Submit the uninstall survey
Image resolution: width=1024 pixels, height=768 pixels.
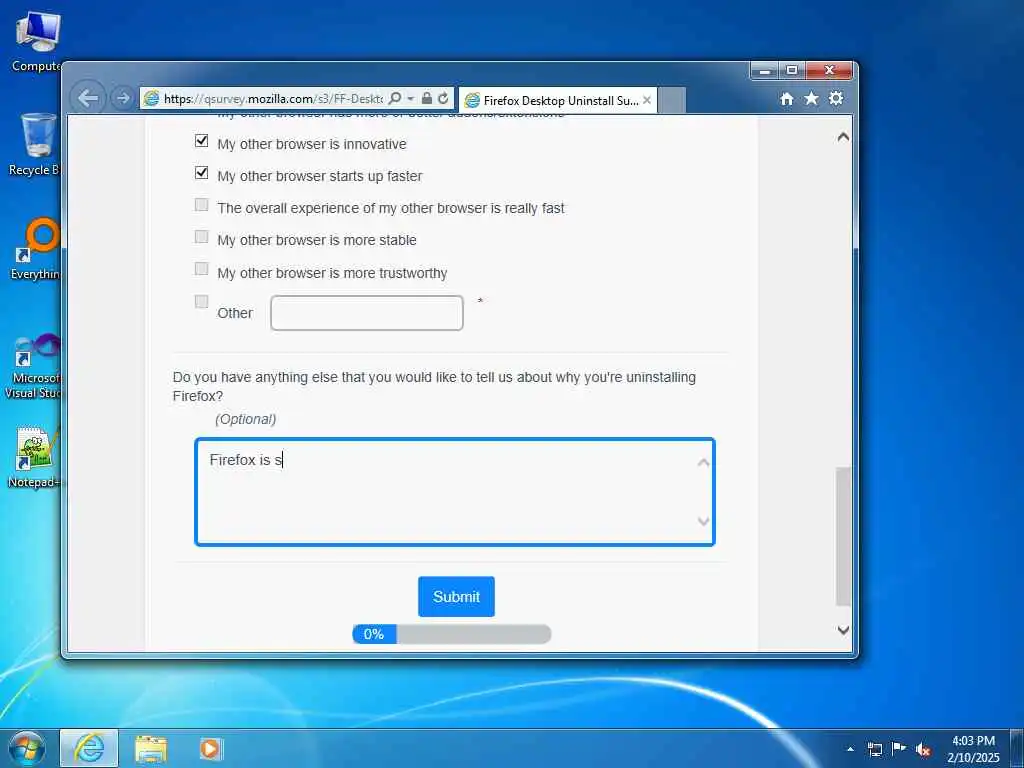coord(456,596)
